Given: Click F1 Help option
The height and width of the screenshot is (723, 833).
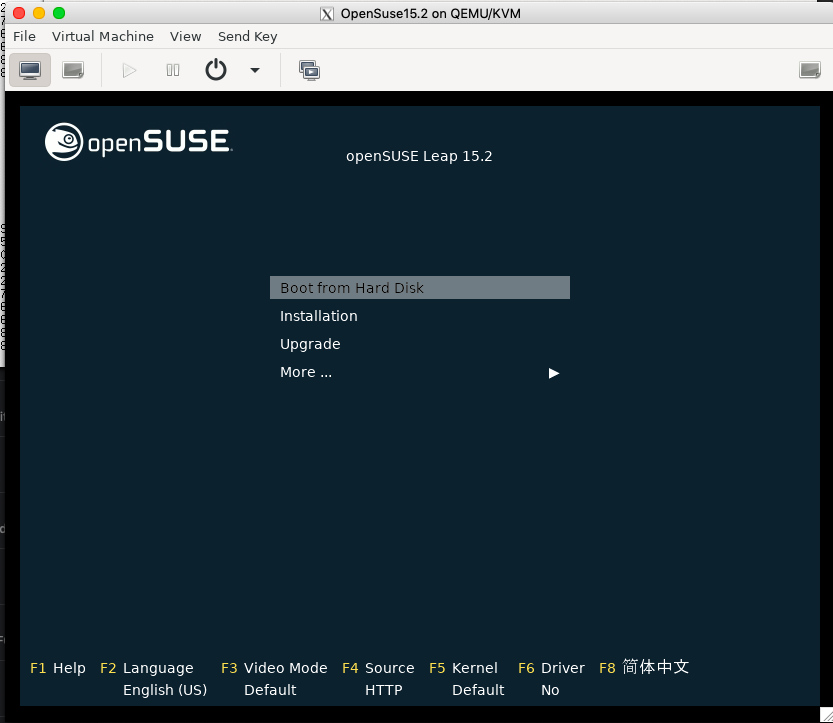Looking at the screenshot, I should (x=57, y=668).
